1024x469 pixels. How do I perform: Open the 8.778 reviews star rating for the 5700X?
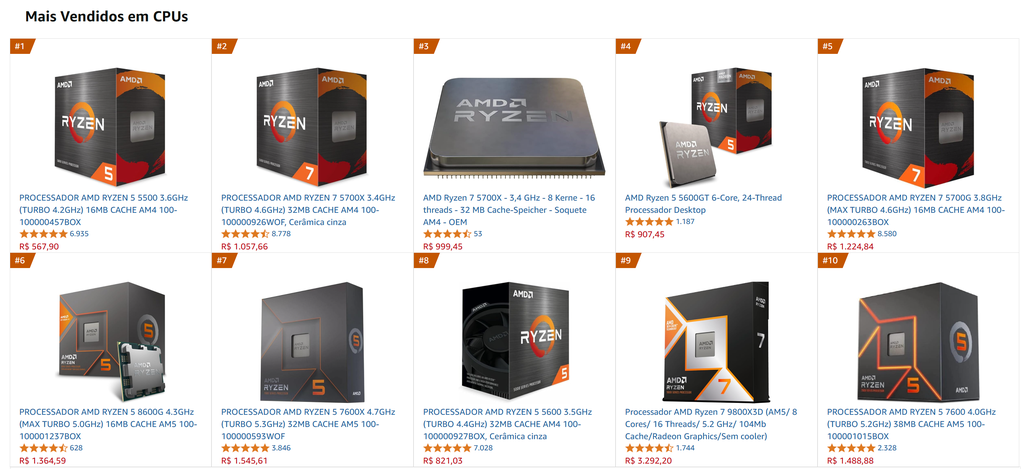click(x=256, y=234)
